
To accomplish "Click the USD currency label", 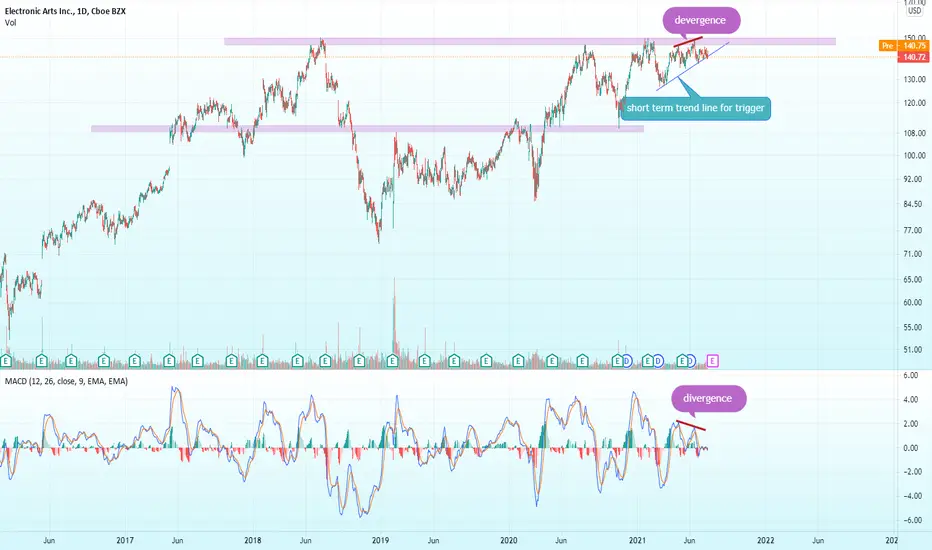I will tap(914, 11).
